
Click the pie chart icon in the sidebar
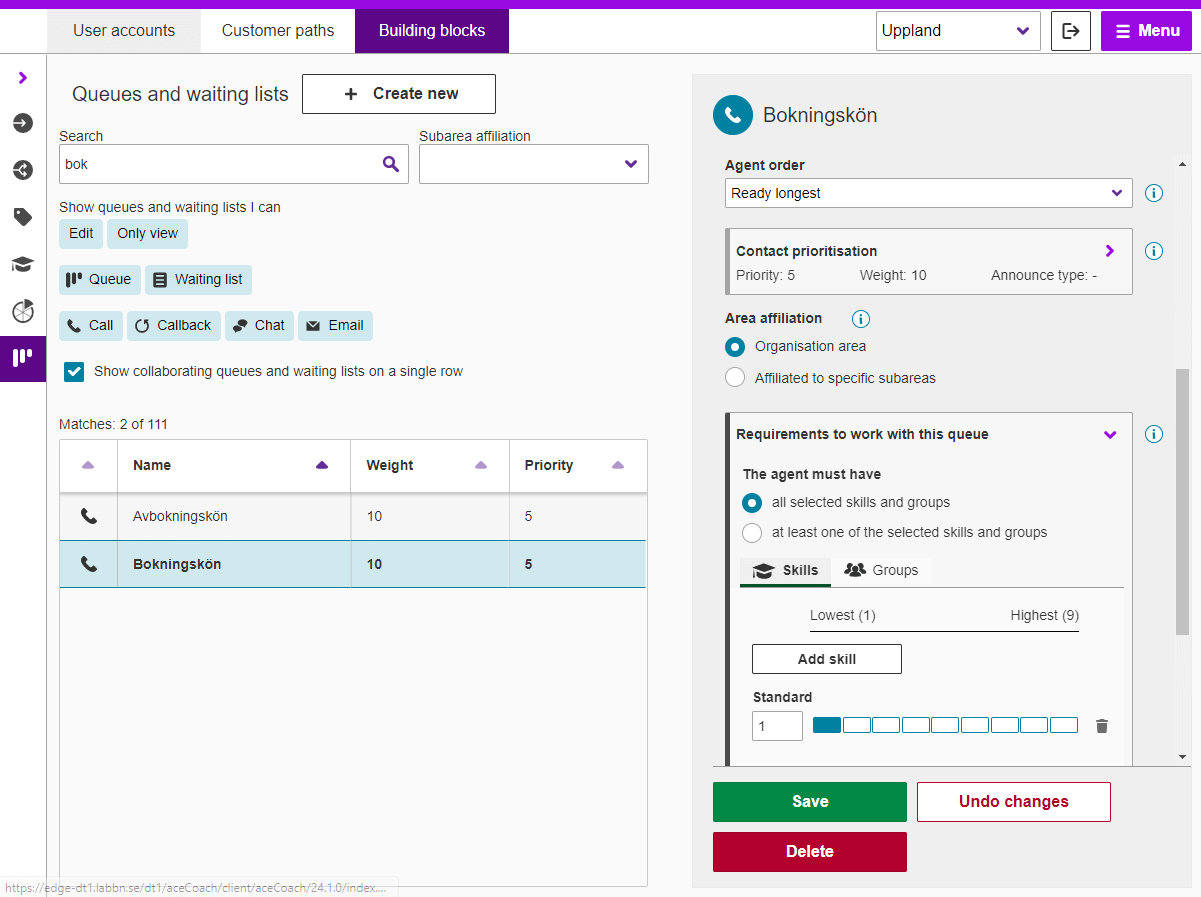(x=22, y=311)
